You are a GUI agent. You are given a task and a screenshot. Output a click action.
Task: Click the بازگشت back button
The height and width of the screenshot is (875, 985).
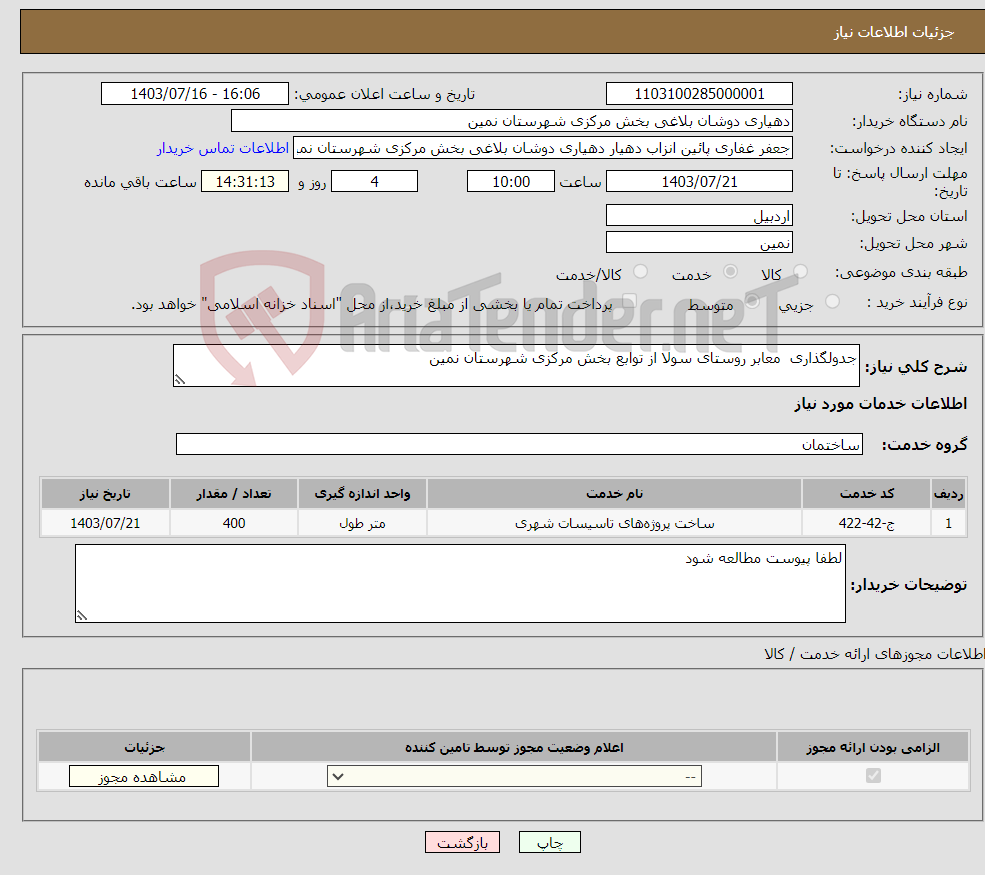462,842
